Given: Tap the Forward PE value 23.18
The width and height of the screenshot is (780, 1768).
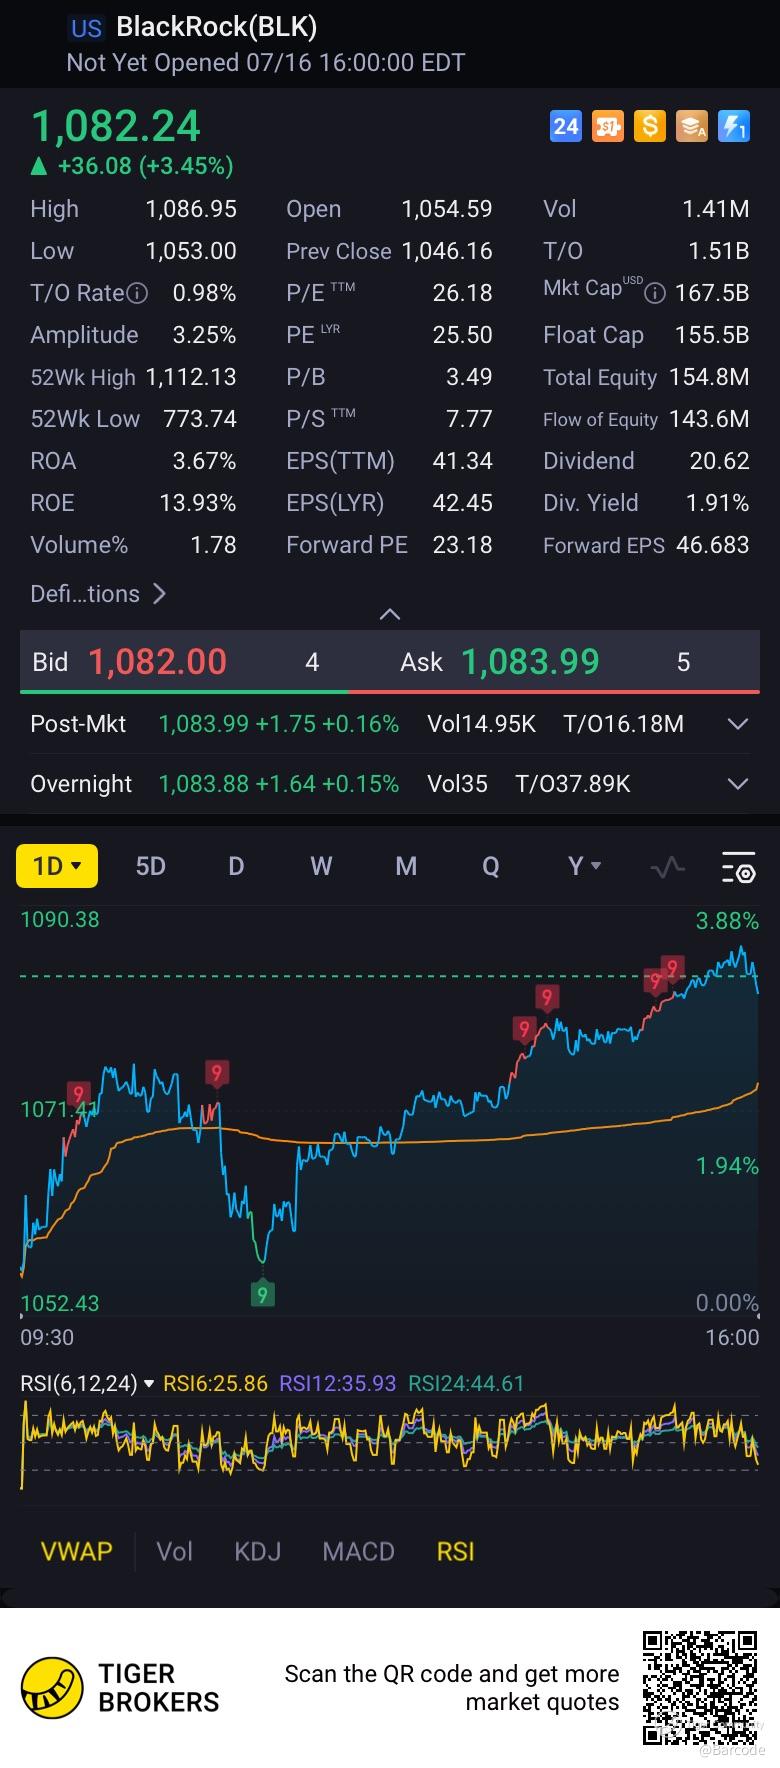Looking at the screenshot, I should pos(462,545).
